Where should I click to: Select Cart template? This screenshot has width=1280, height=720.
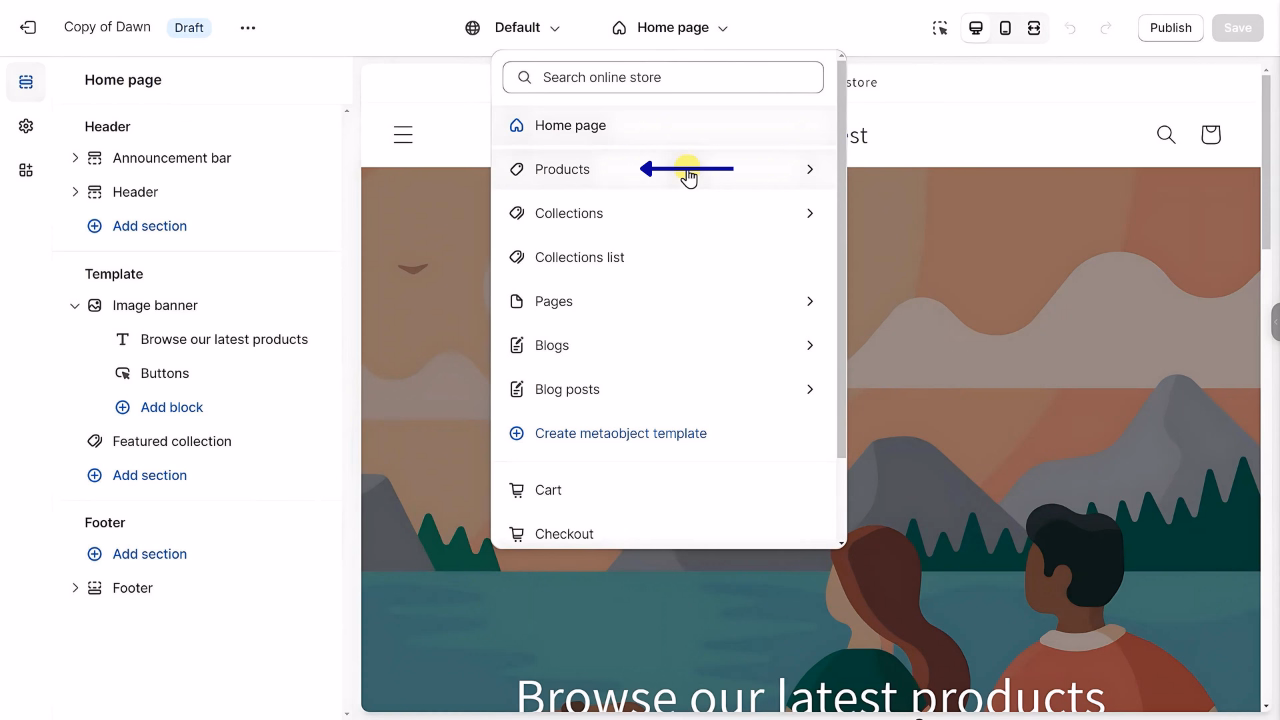(664, 490)
